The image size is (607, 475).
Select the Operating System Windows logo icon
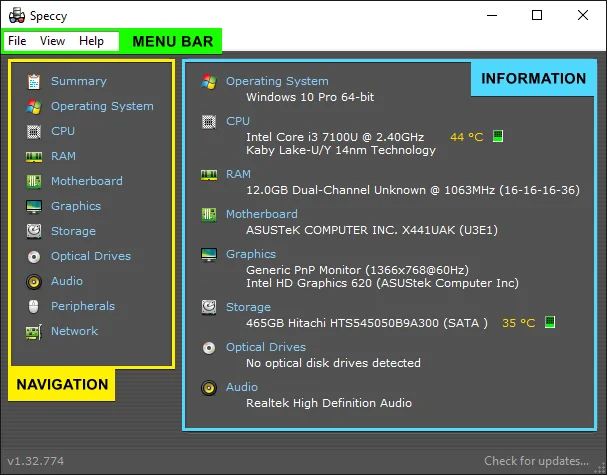[34, 106]
